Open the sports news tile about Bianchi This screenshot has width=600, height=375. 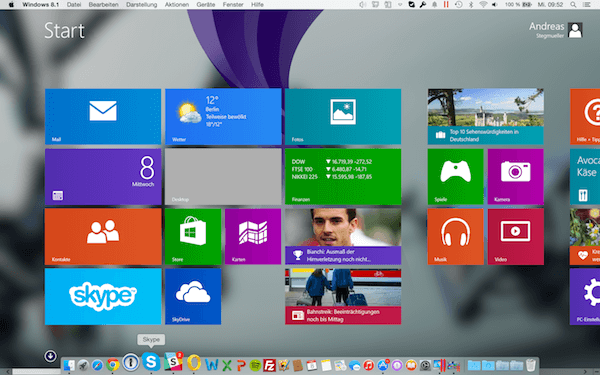(x=343, y=236)
